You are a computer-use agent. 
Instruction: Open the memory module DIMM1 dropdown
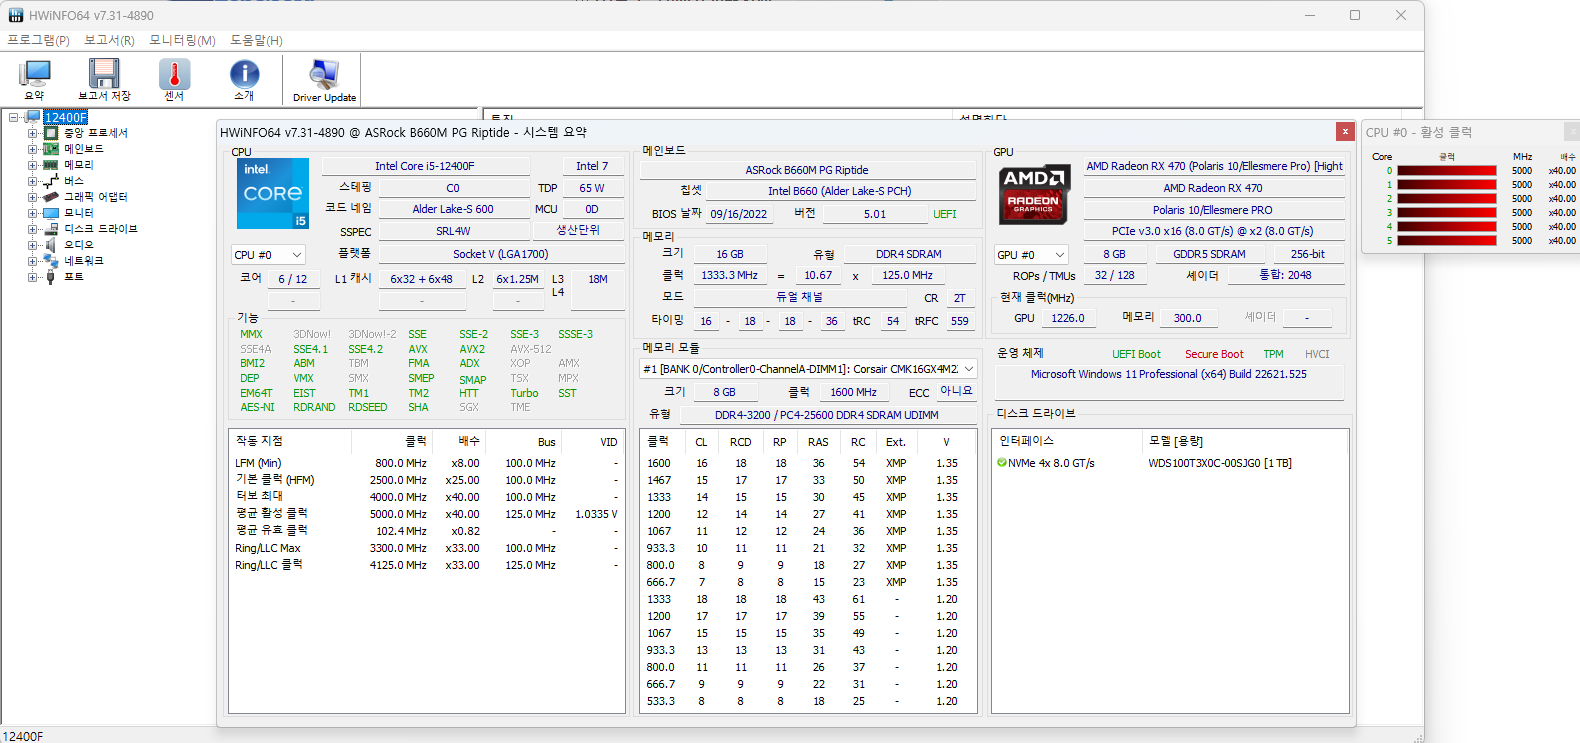coord(808,369)
